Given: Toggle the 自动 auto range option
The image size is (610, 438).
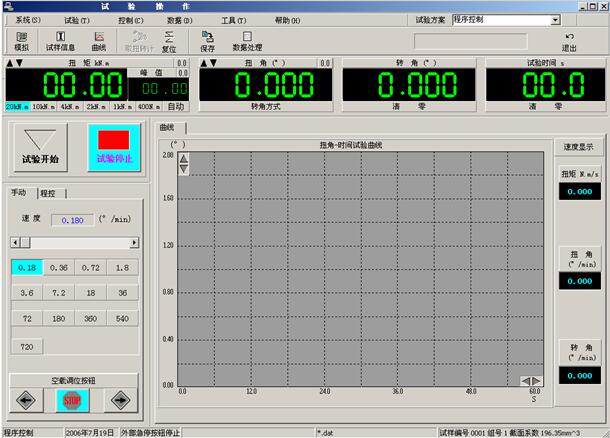Looking at the screenshot, I should click(175, 106).
